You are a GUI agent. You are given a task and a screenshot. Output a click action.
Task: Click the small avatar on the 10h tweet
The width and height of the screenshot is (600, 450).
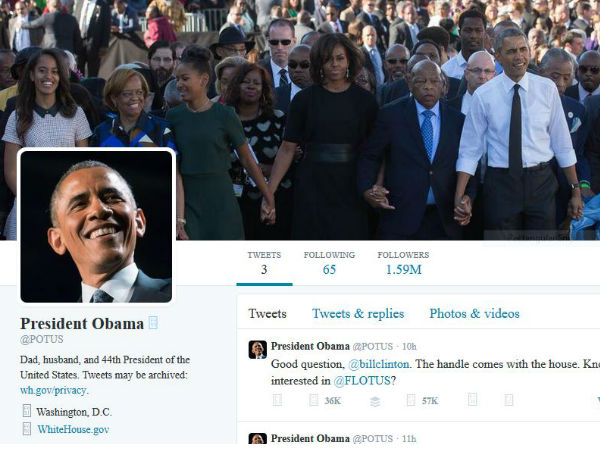tap(258, 350)
